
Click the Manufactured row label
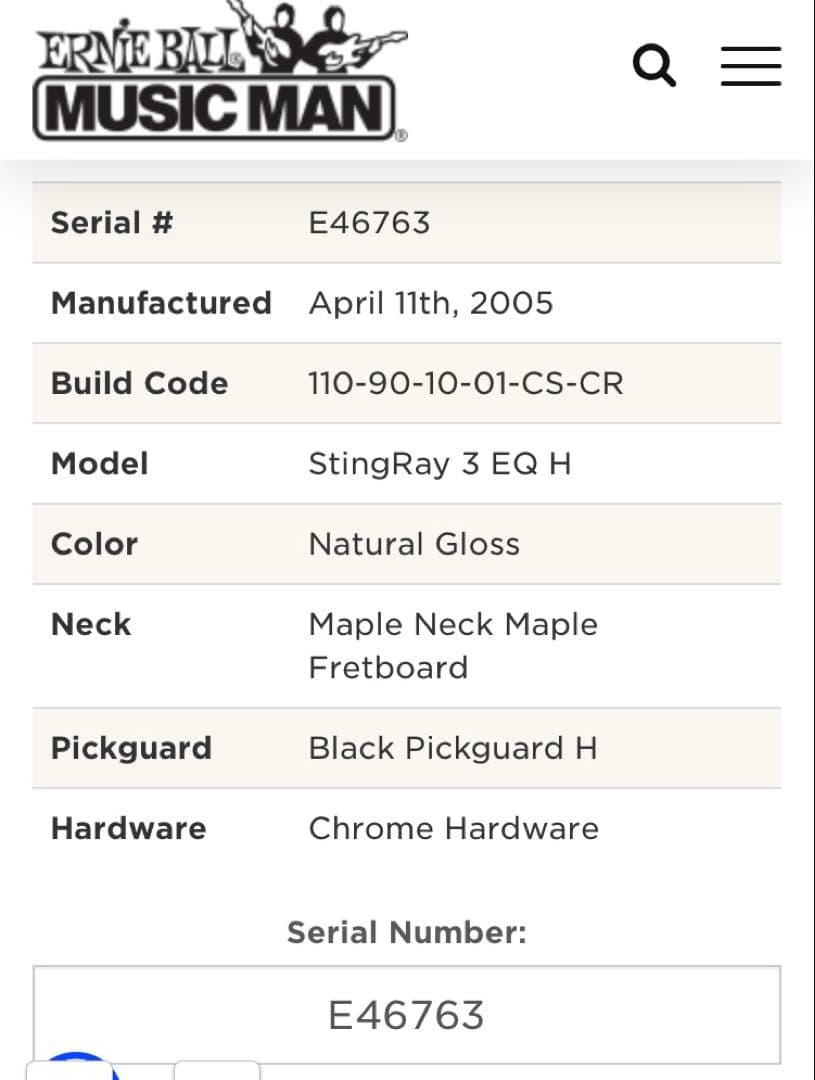161,303
